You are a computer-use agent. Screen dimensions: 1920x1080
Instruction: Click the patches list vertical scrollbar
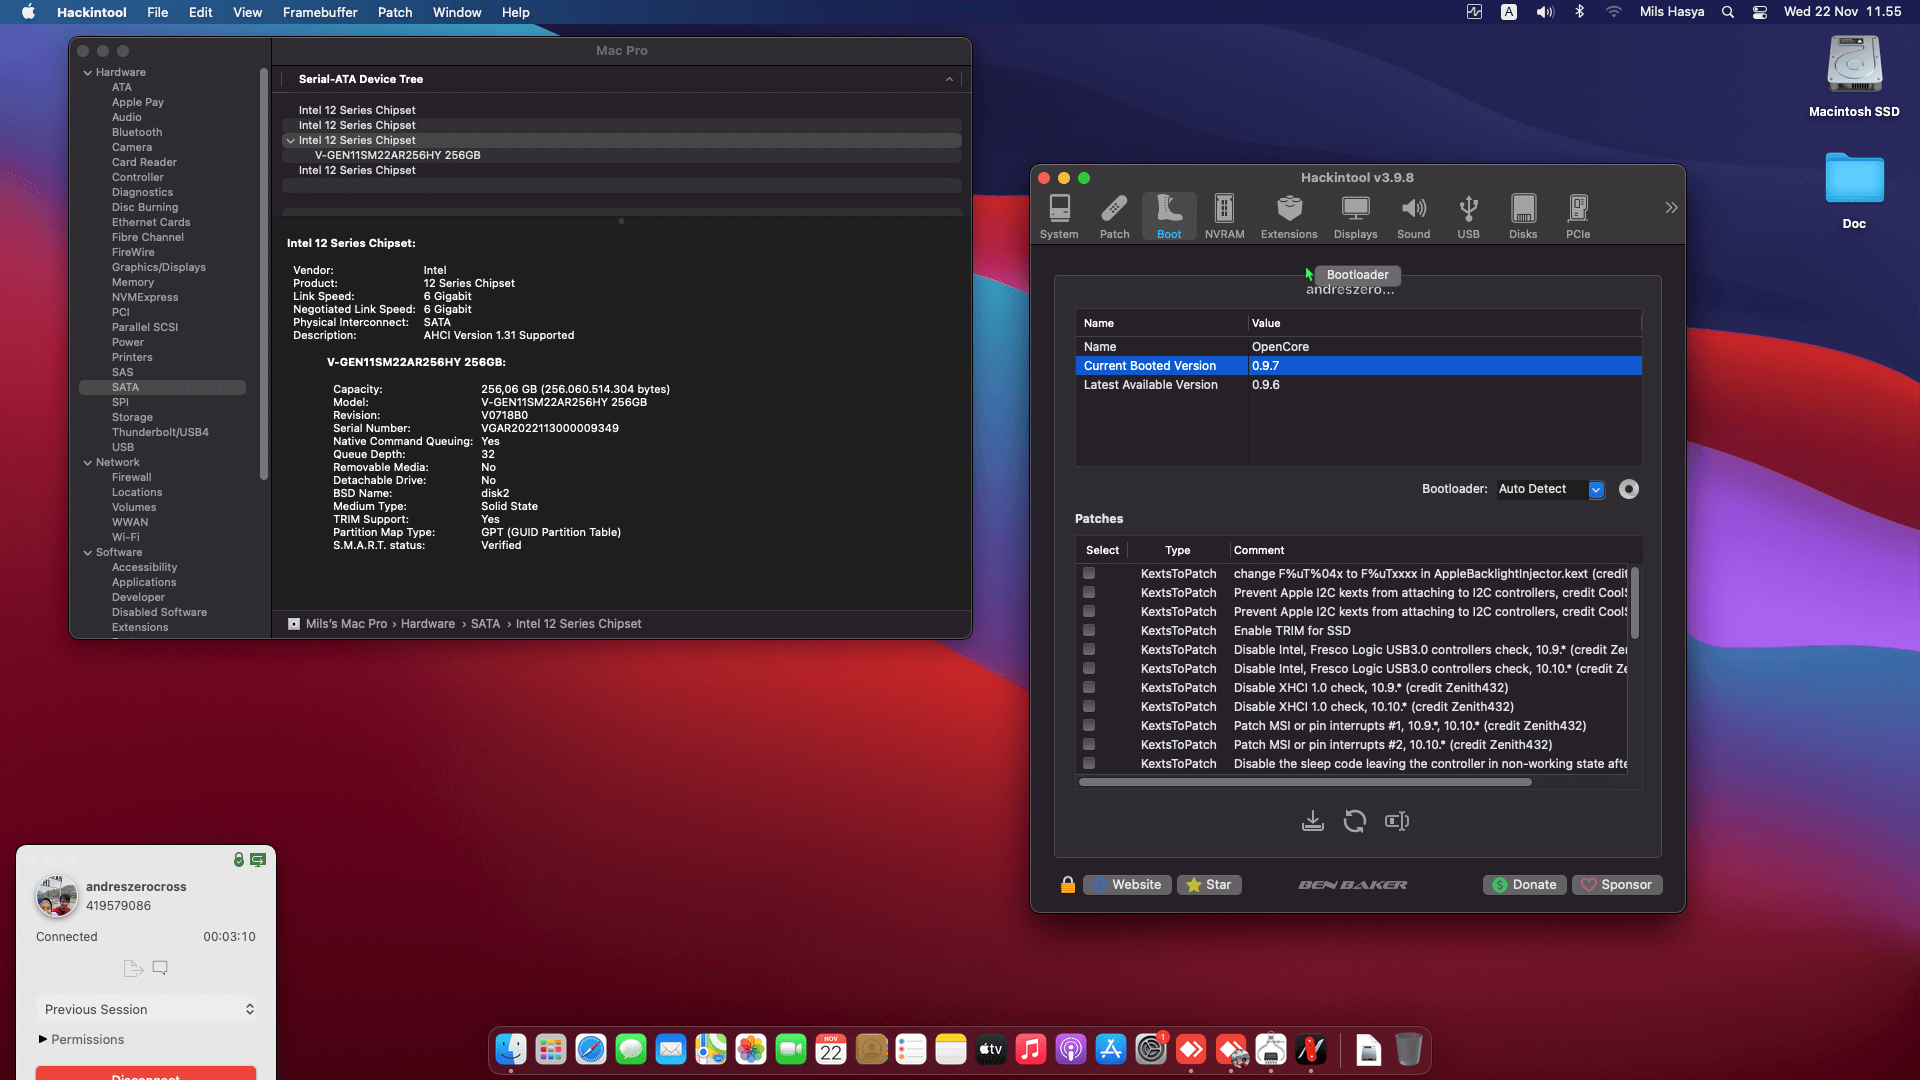click(x=1635, y=603)
